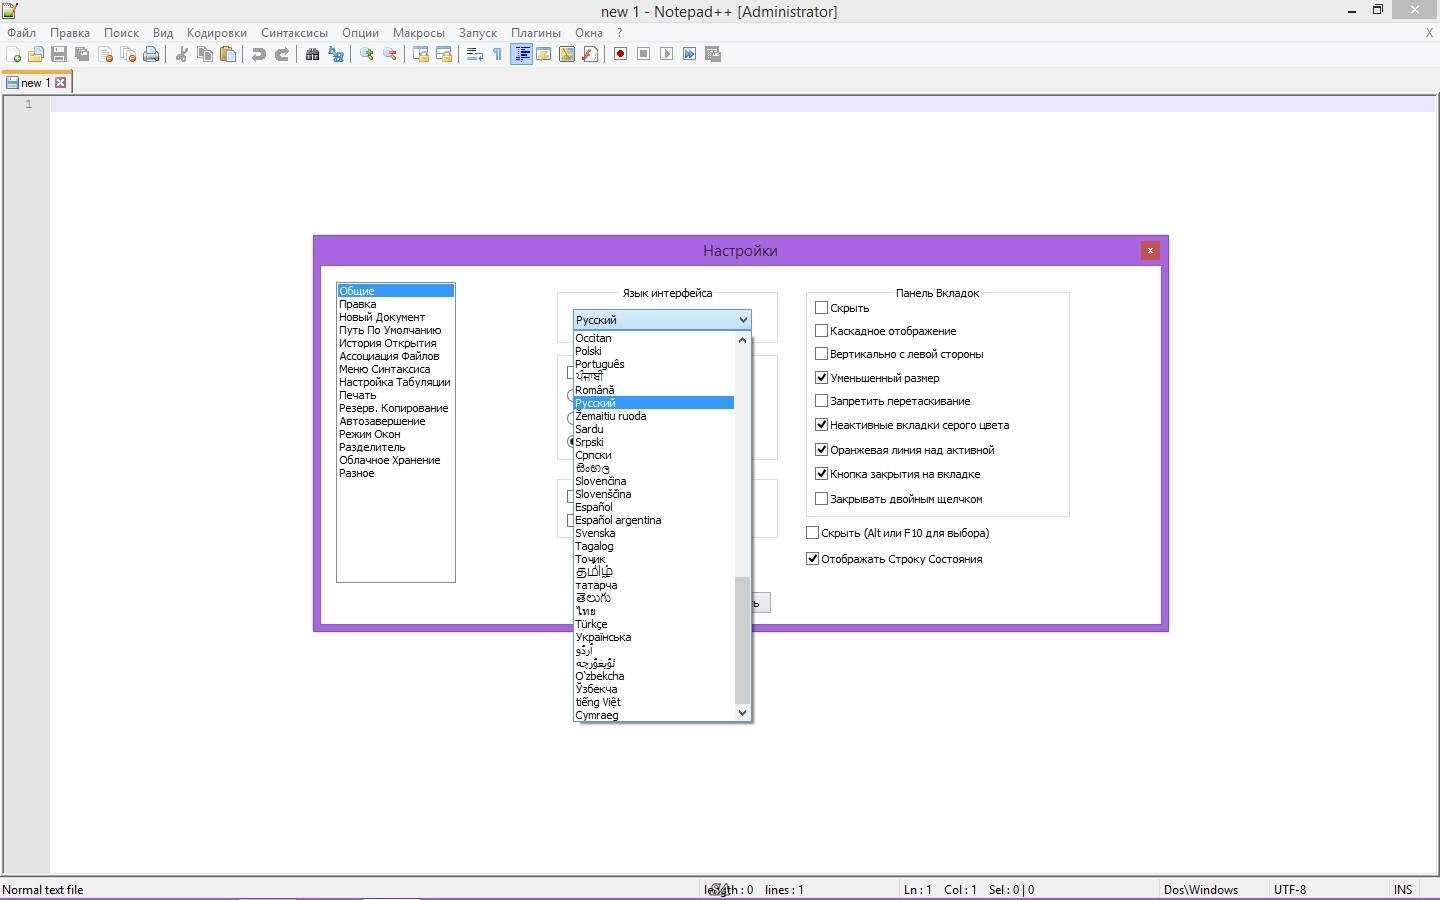Image resolution: width=1440 pixels, height=900 pixels.
Task: Open Find with the binoculars icon
Action: pyautogui.click(x=313, y=54)
